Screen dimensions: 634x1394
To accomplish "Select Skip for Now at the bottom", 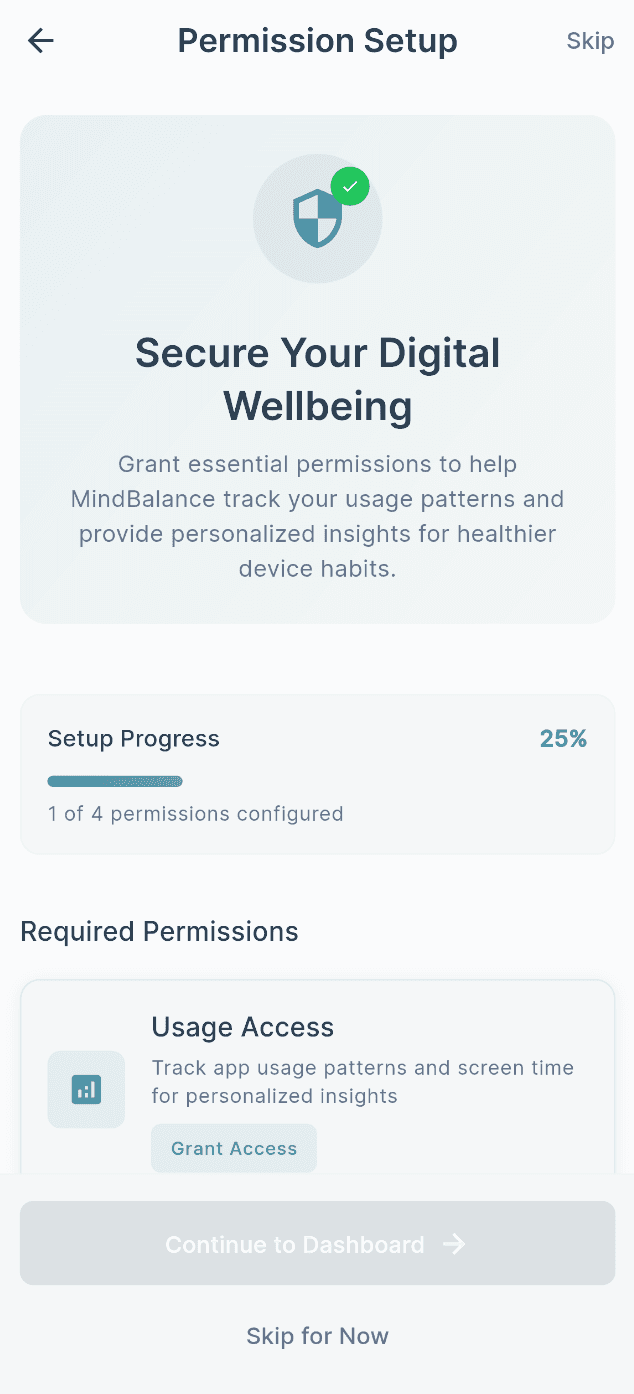I will click(x=317, y=1335).
